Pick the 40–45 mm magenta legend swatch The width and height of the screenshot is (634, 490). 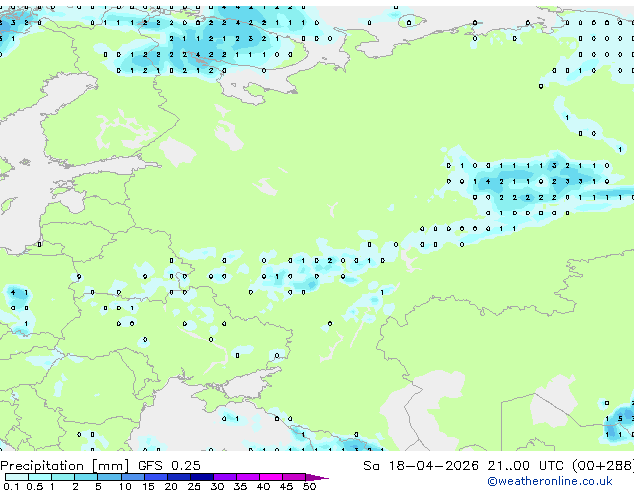pyautogui.click(x=271, y=477)
